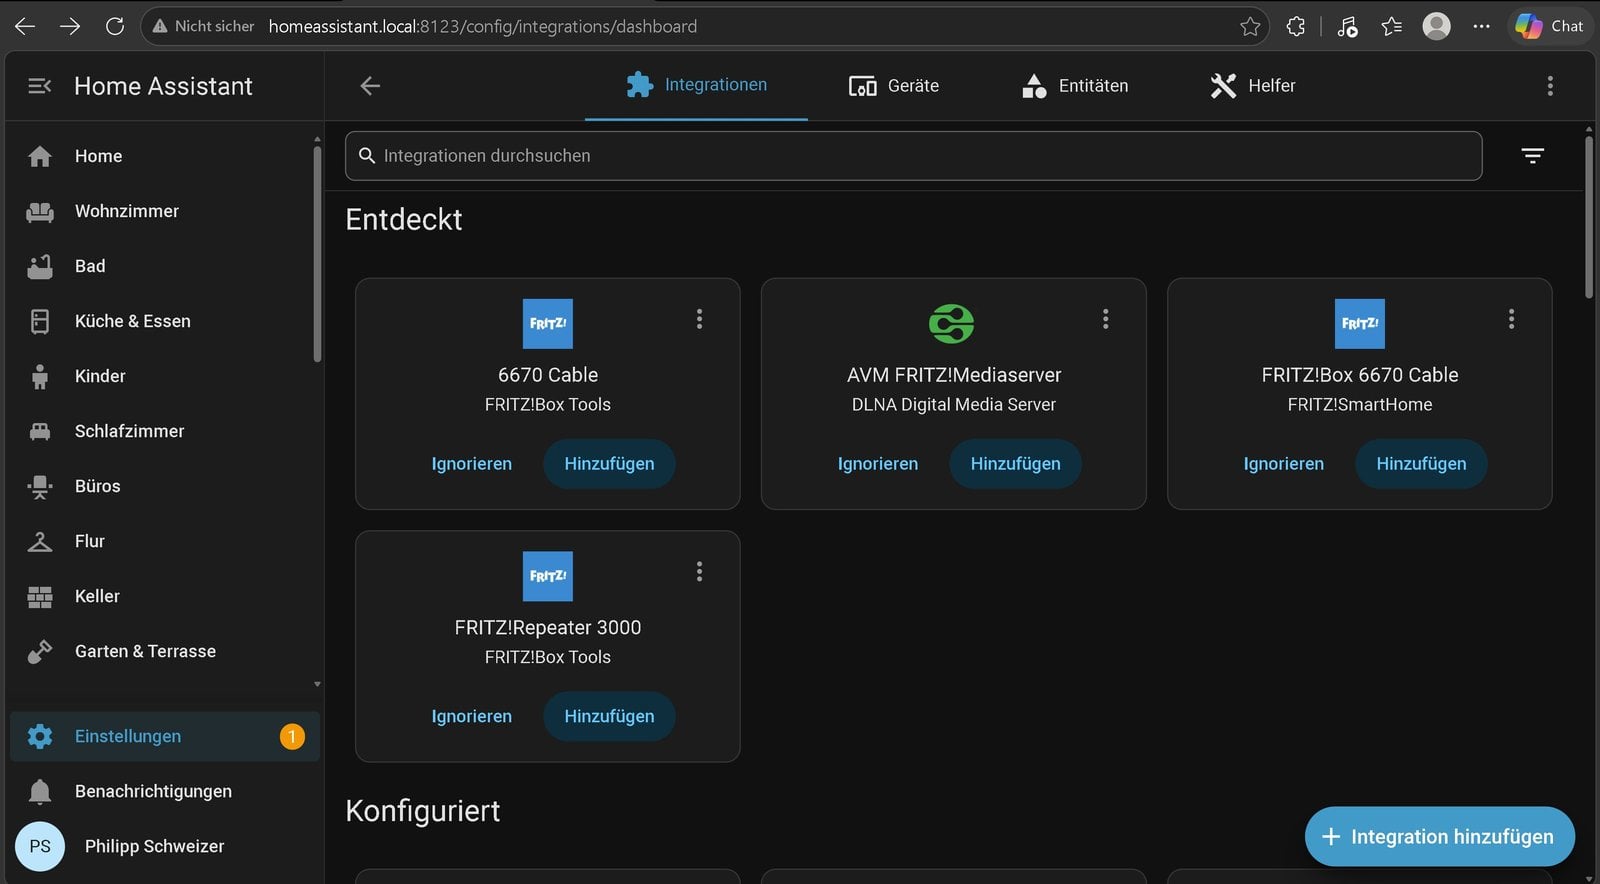Open the 6670 Cable card options menu
Image resolution: width=1600 pixels, height=884 pixels.
click(x=699, y=319)
